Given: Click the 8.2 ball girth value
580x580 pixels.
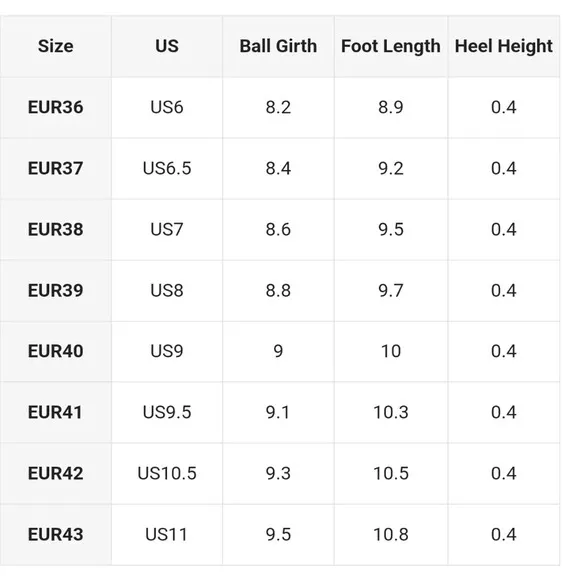Looking at the screenshot, I should coord(278,108).
